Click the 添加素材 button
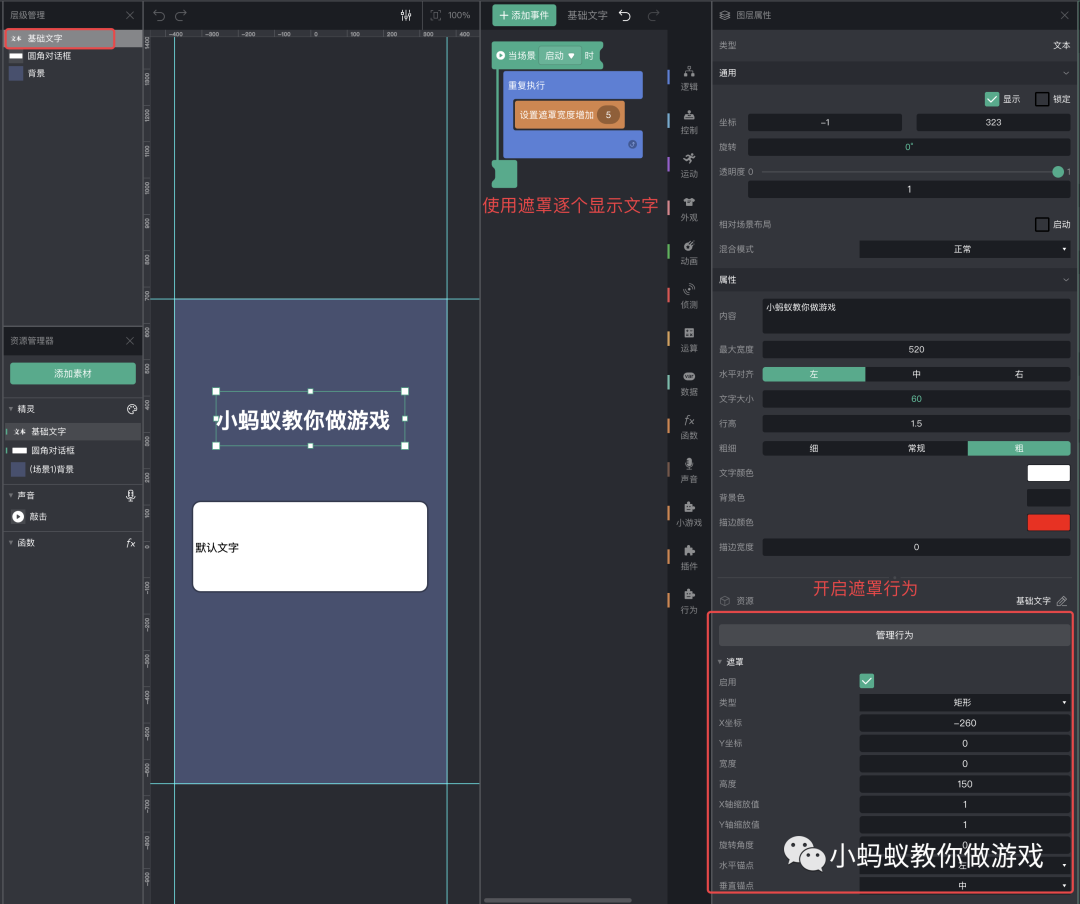Screen dimensions: 1080x904 coord(72,373)
